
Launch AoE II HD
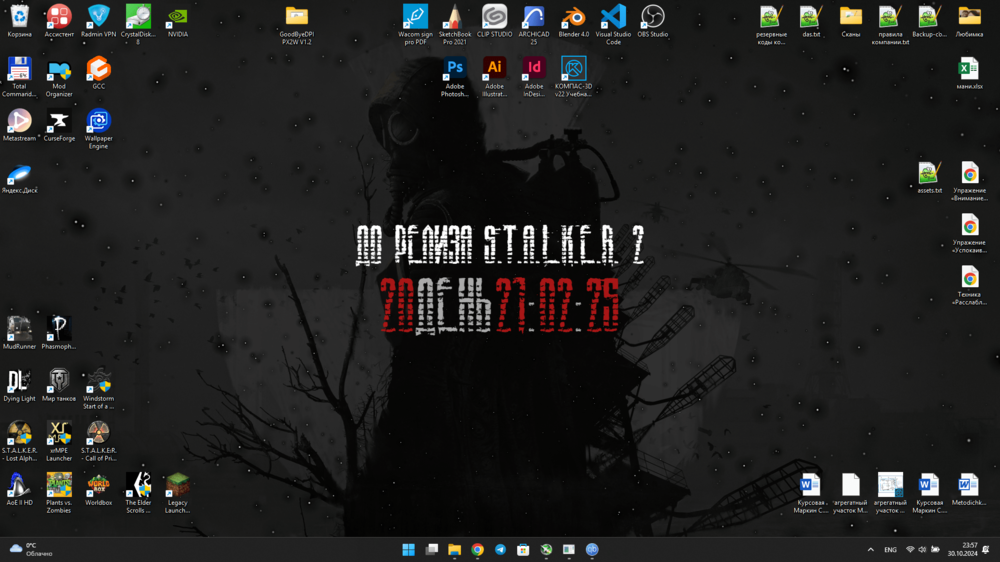tap(19, 489)
